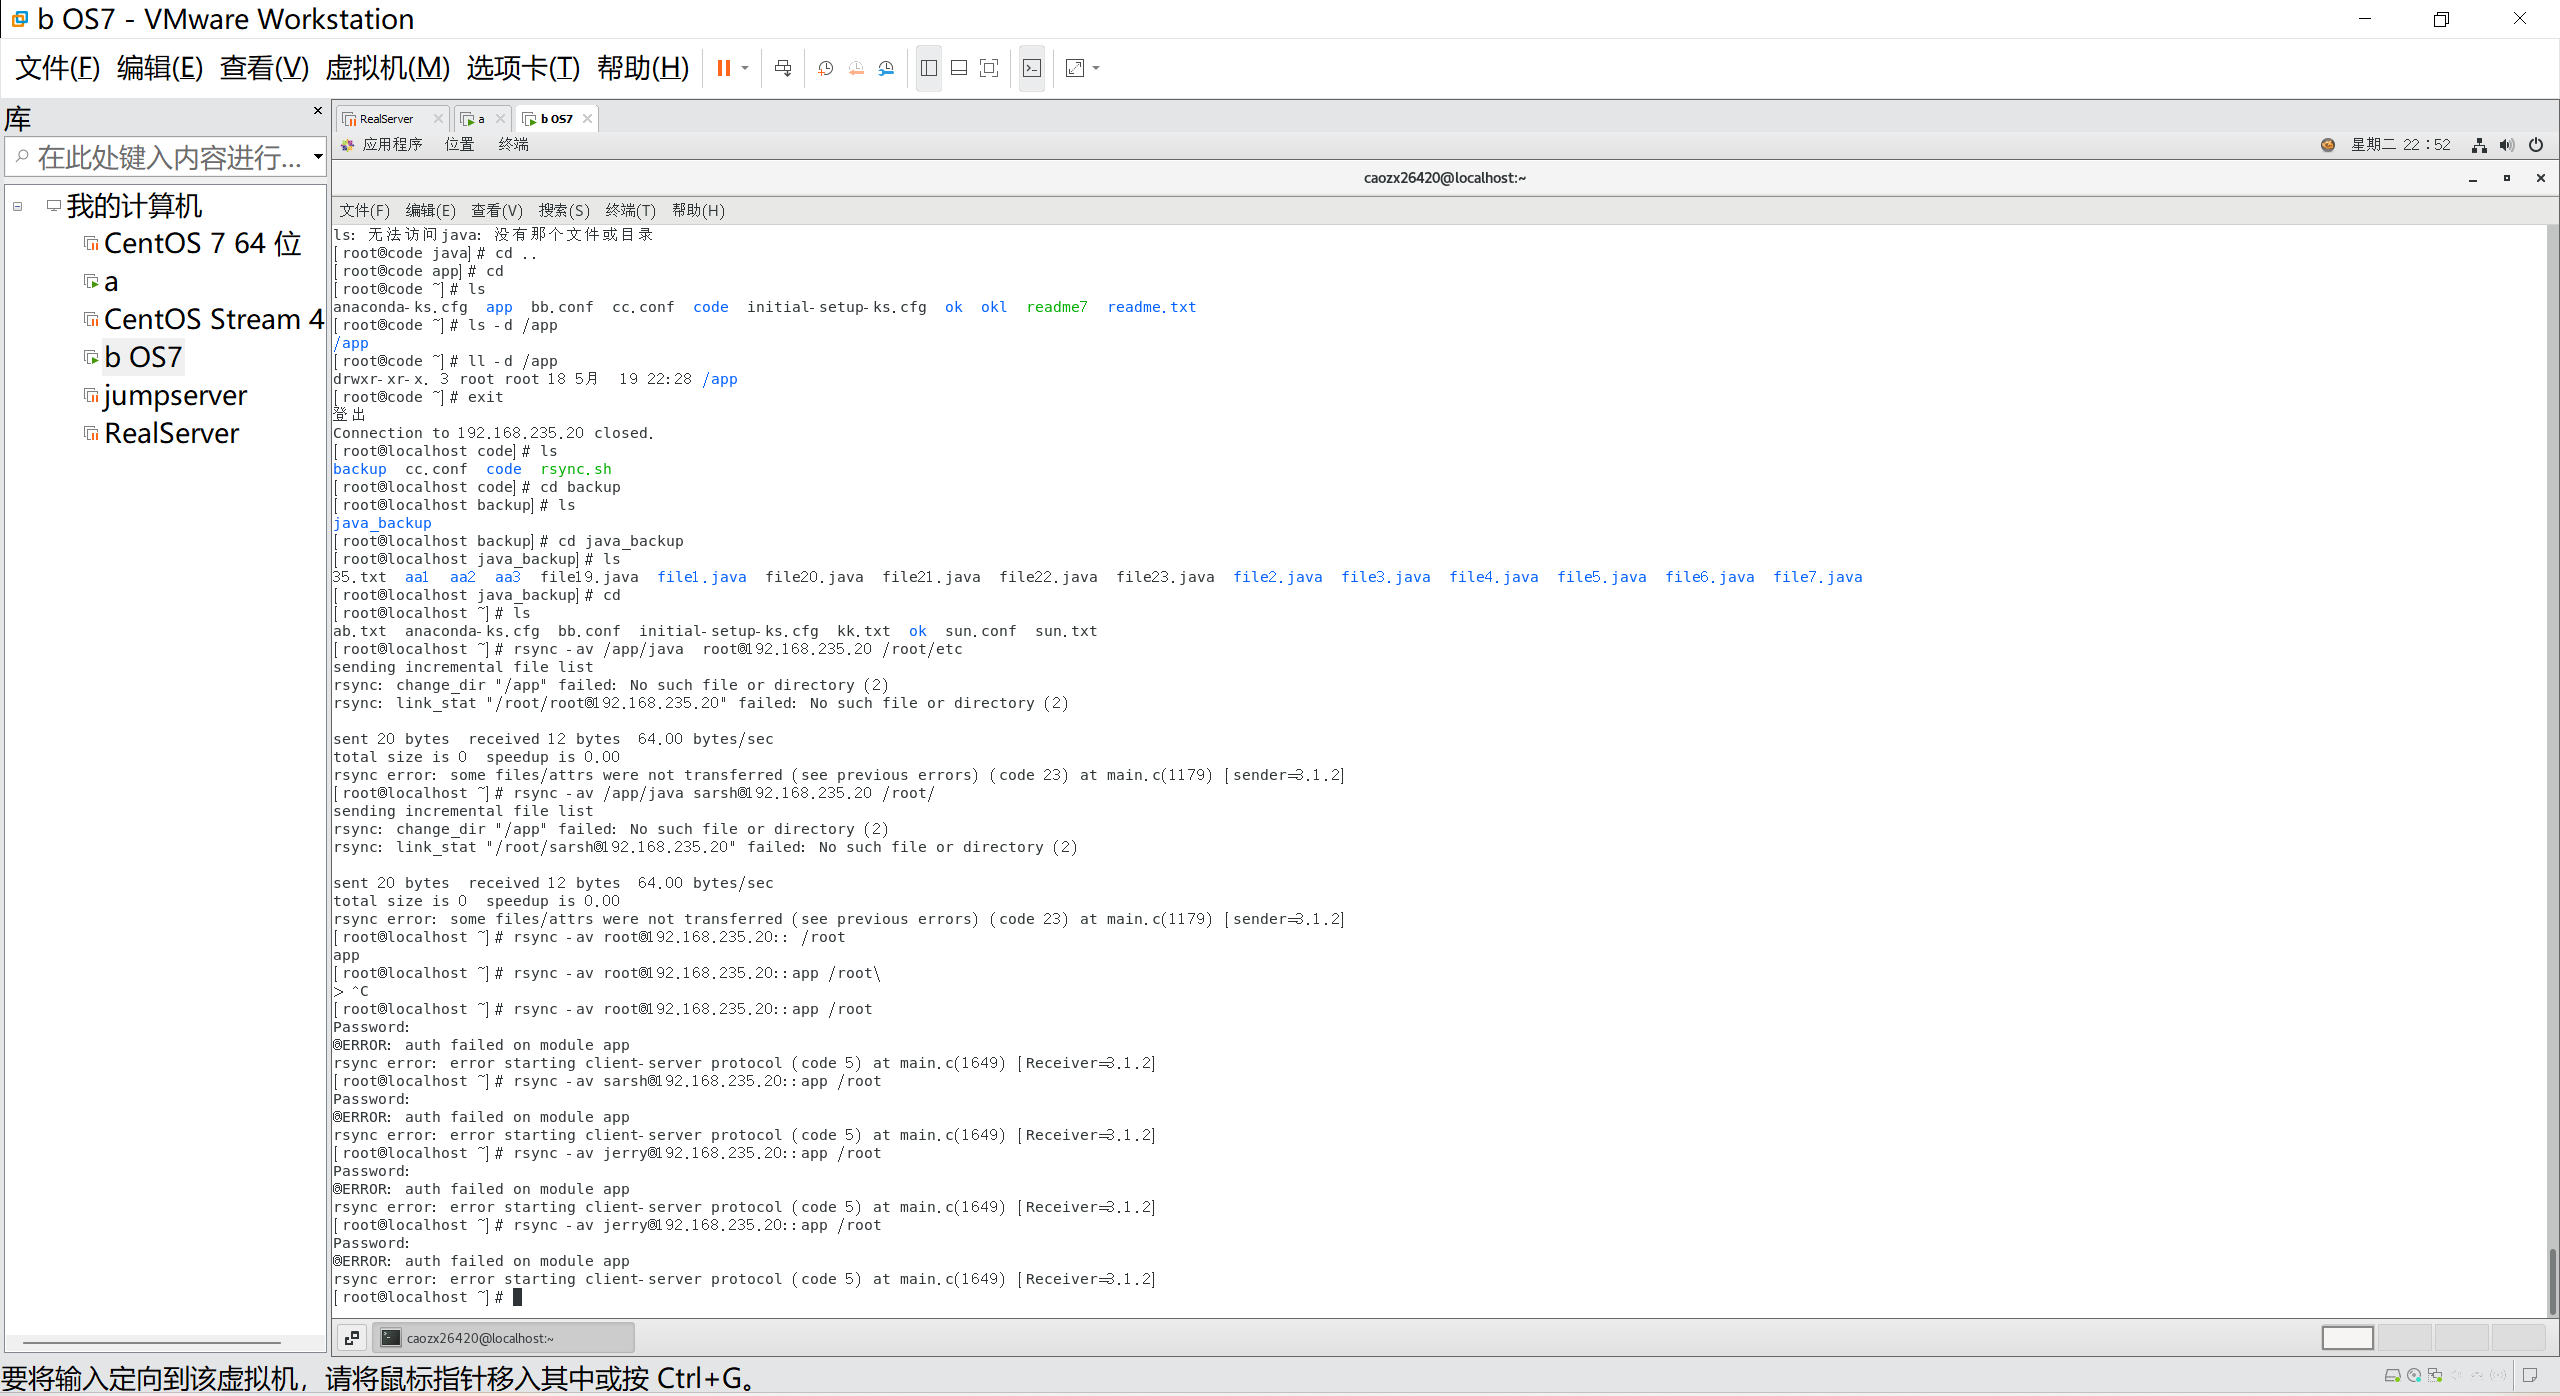Enter full screen mode icon

tap(989, 68)
